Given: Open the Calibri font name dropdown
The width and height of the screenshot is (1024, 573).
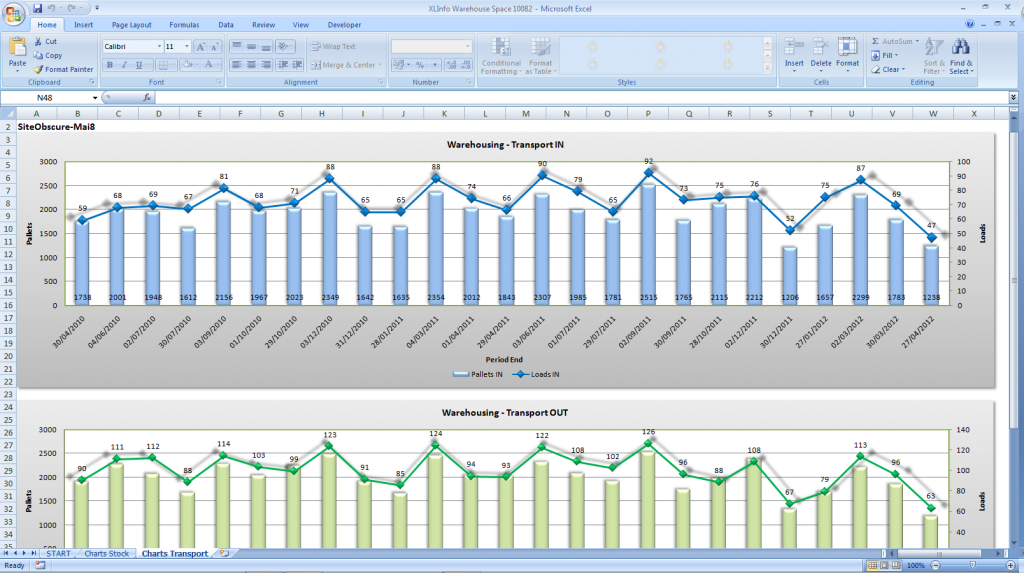Looking at the screenshot, I should tap(159, 46).
